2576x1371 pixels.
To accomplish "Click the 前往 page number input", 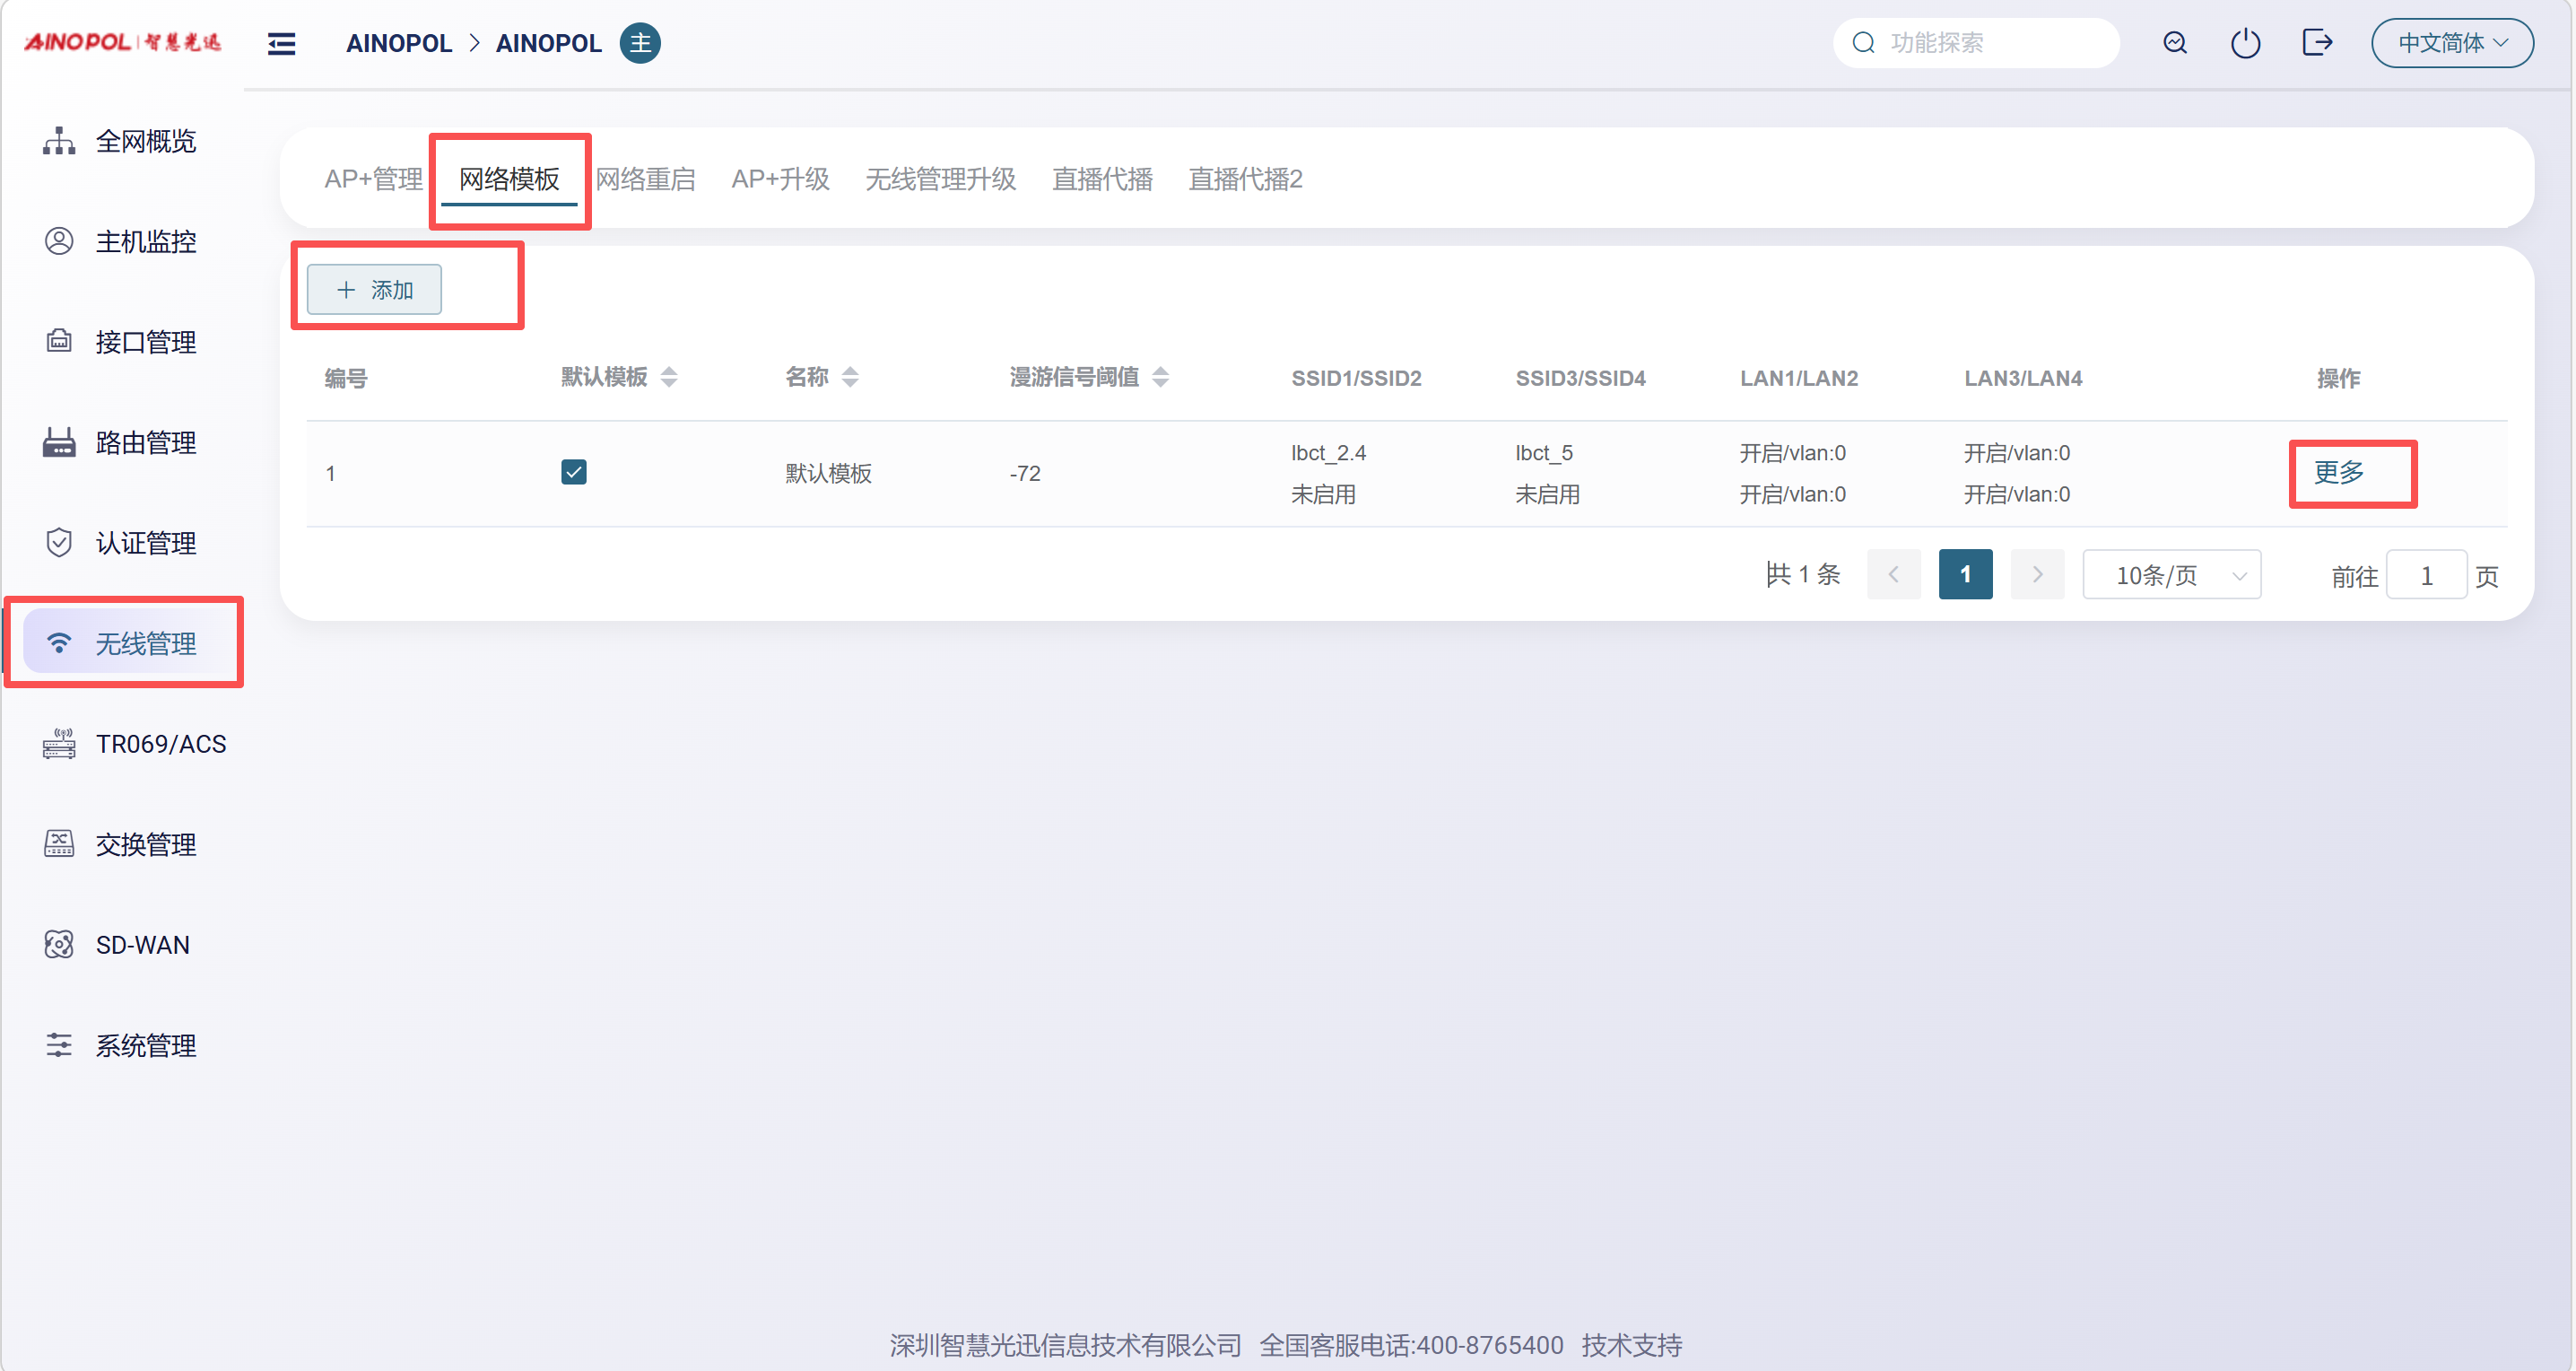I will coord(2425,576).
